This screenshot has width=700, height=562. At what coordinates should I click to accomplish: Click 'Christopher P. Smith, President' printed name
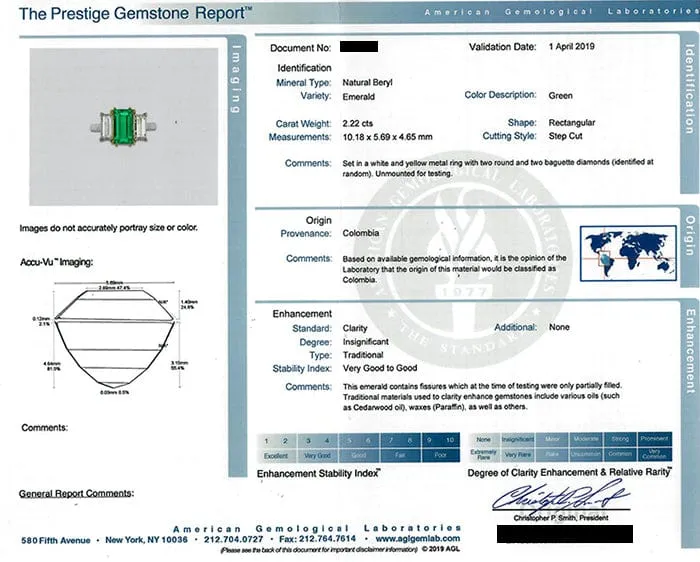[561, 518]
